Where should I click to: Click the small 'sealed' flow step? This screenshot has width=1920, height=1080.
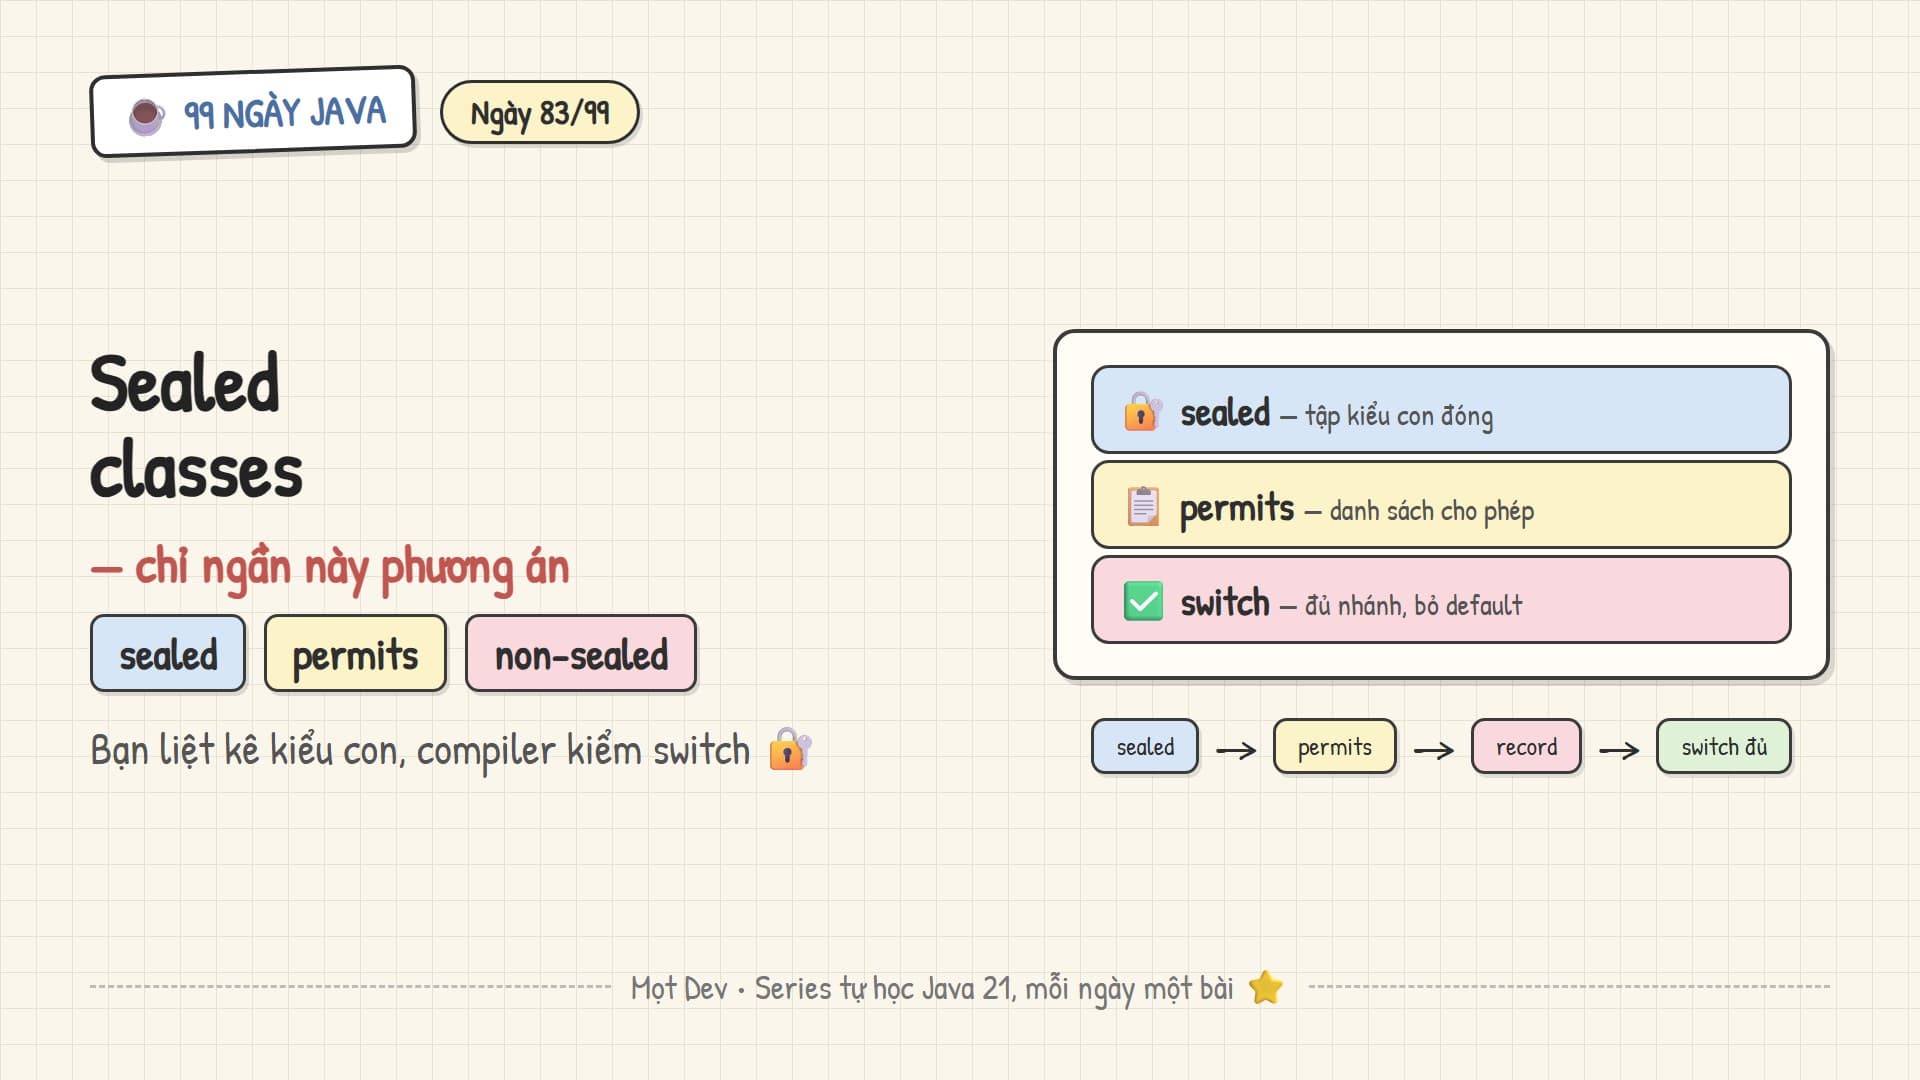click(x=1145, y=747)
